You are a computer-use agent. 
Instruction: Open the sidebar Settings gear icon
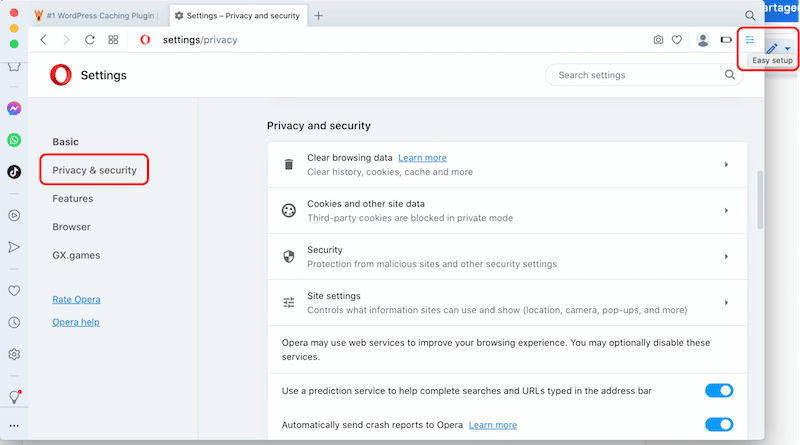(x=14, y=354)
